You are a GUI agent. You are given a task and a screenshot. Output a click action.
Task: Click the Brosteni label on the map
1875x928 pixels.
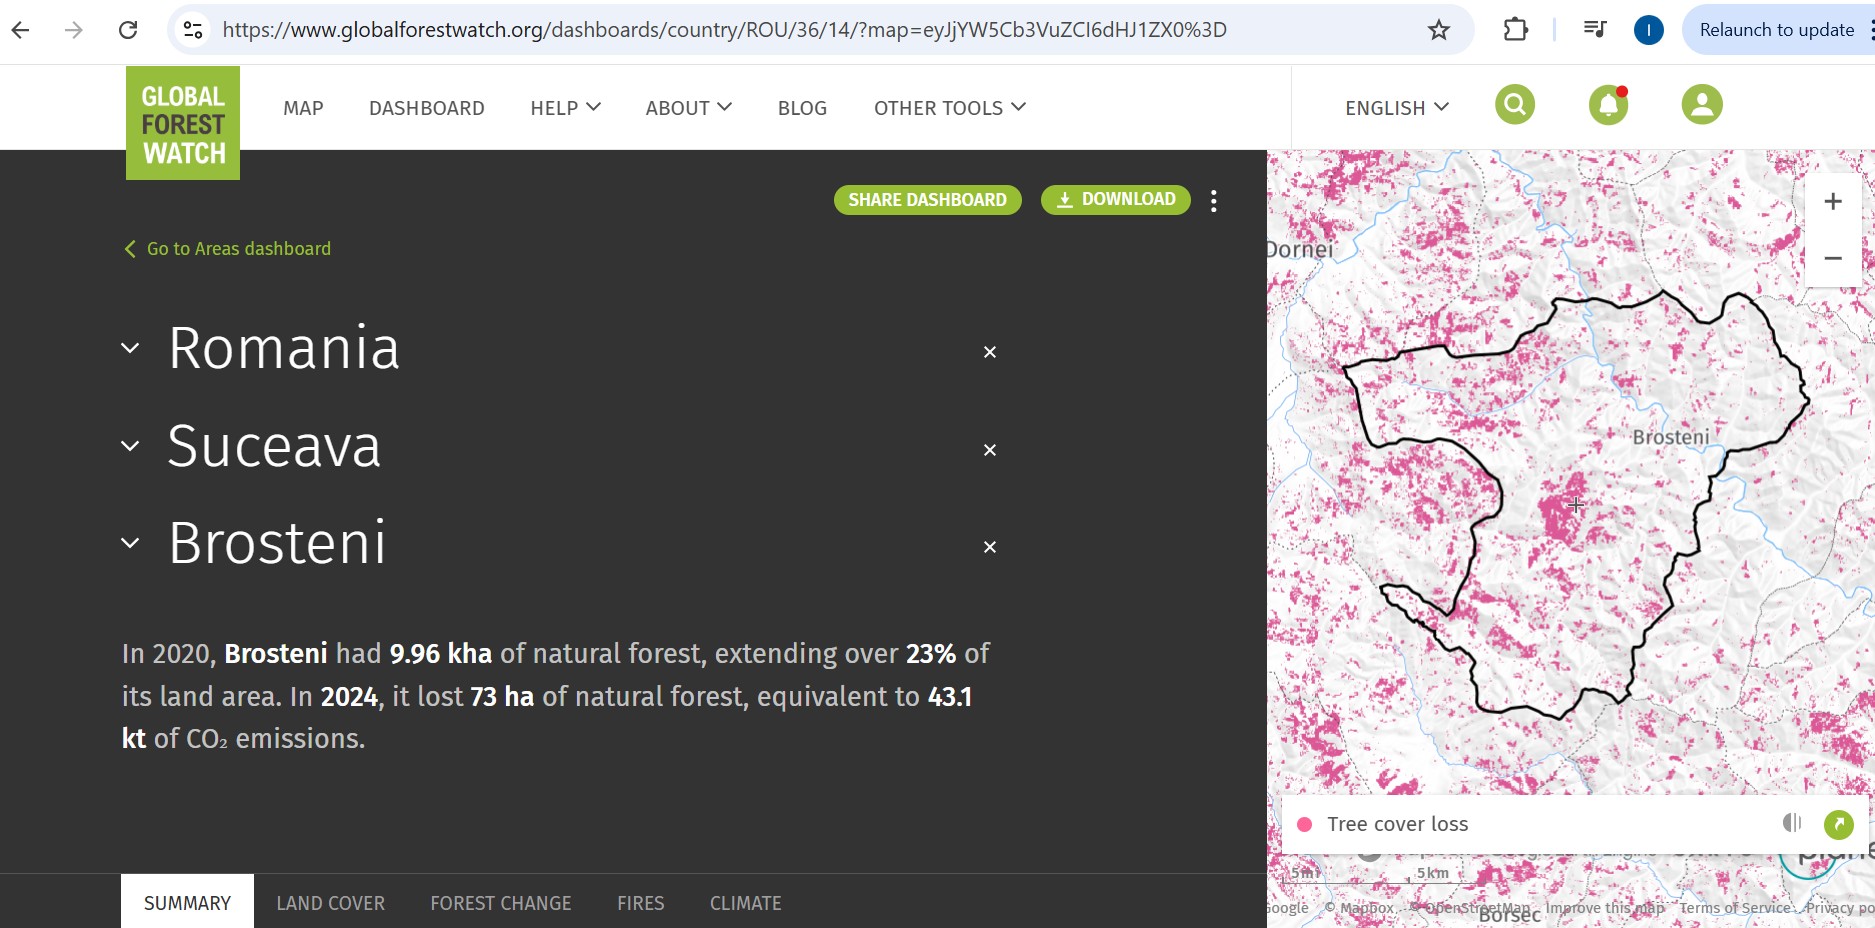1671,437
